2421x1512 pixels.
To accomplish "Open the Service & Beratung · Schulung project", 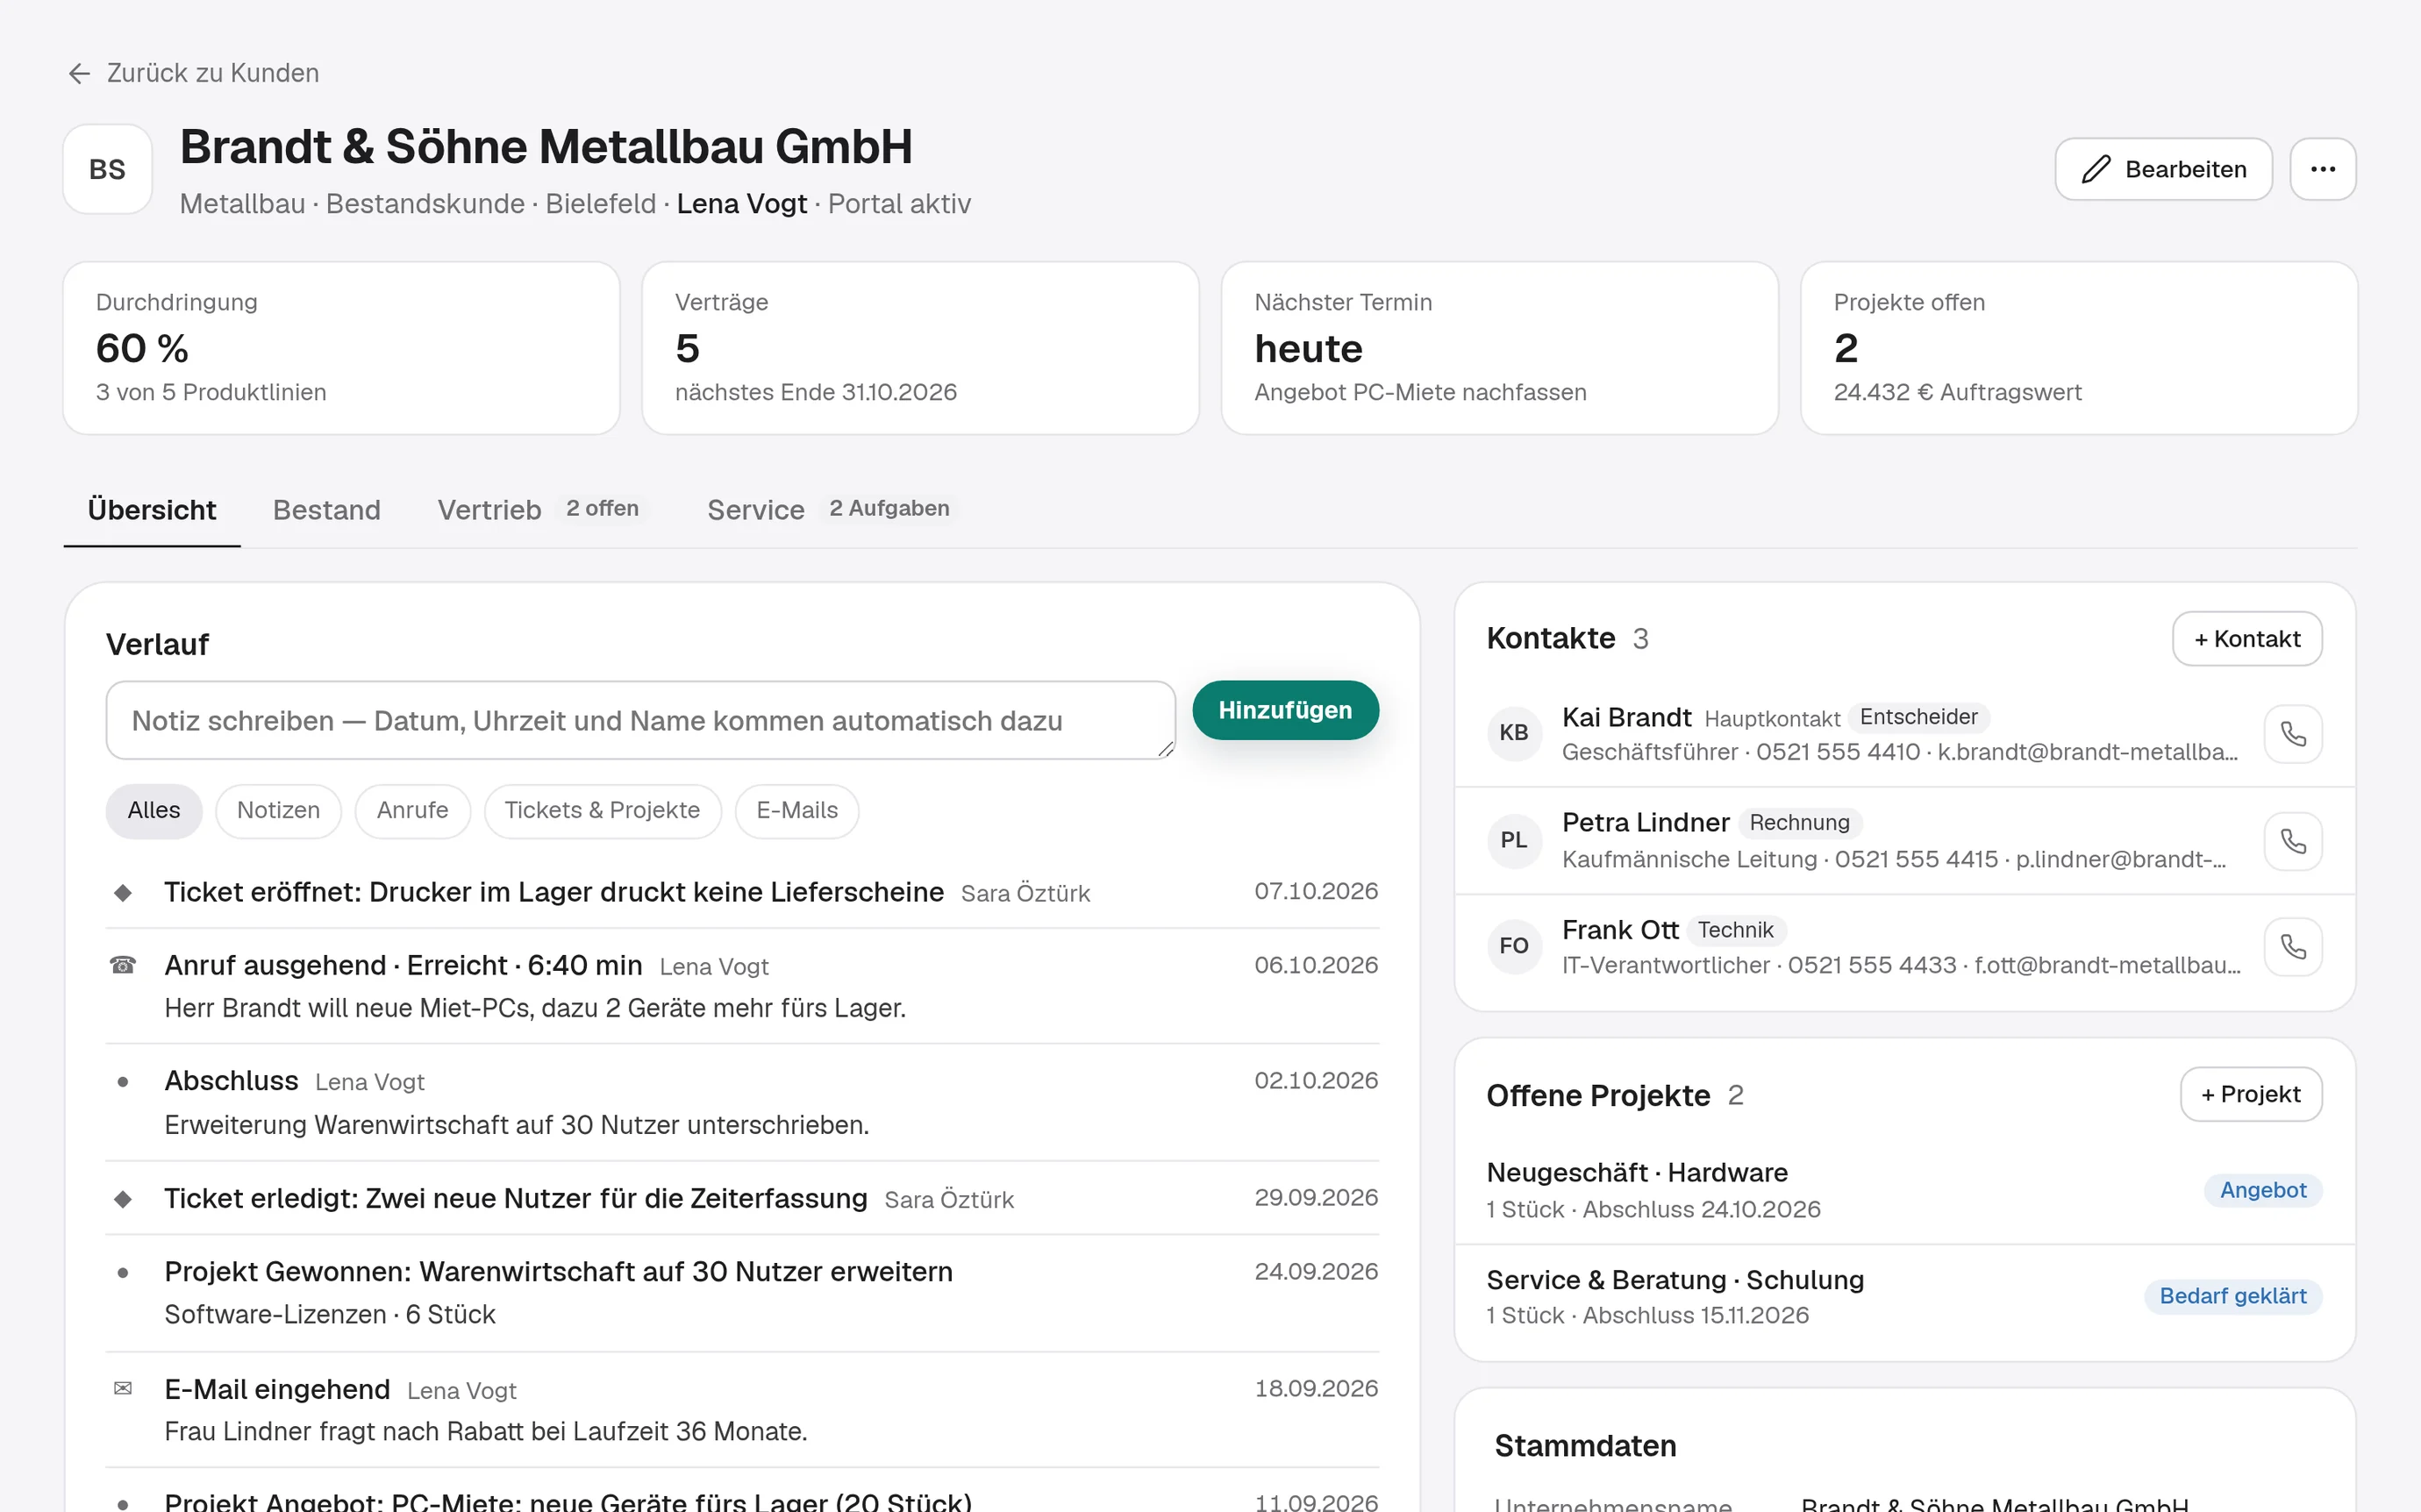I will [1904, 1297].
